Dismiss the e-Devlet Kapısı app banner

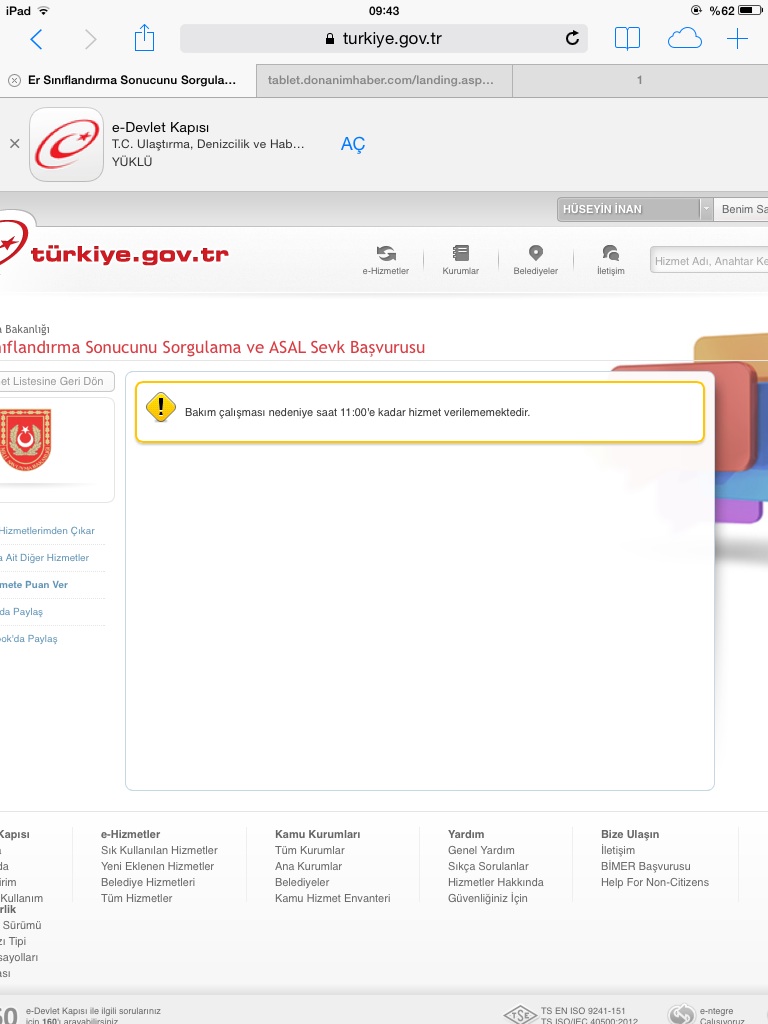14,144
